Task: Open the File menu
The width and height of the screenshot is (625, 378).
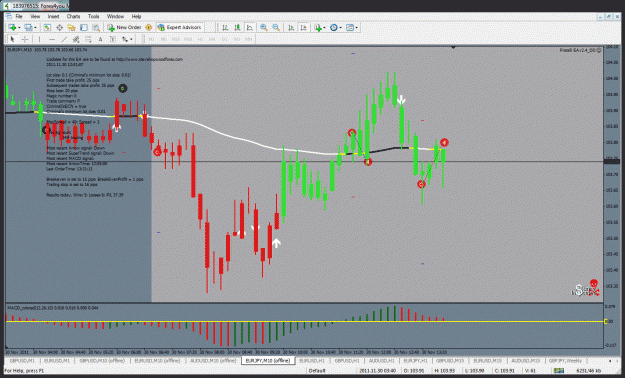Action: tap(19, 16)
